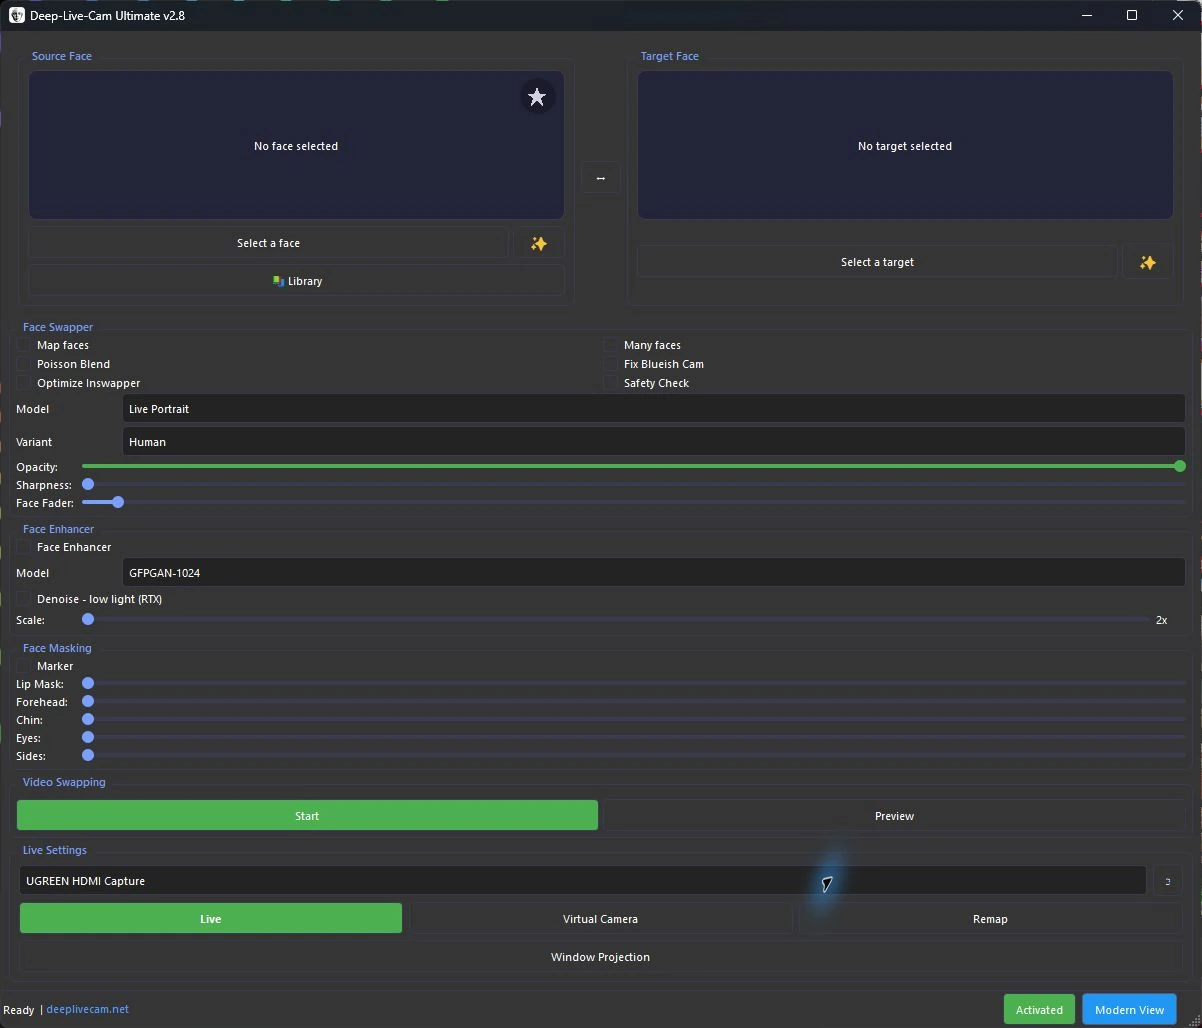Screen dimensions: 1202x1028
Task: Click the Face Masking section heading
Action: pos(57,648)
